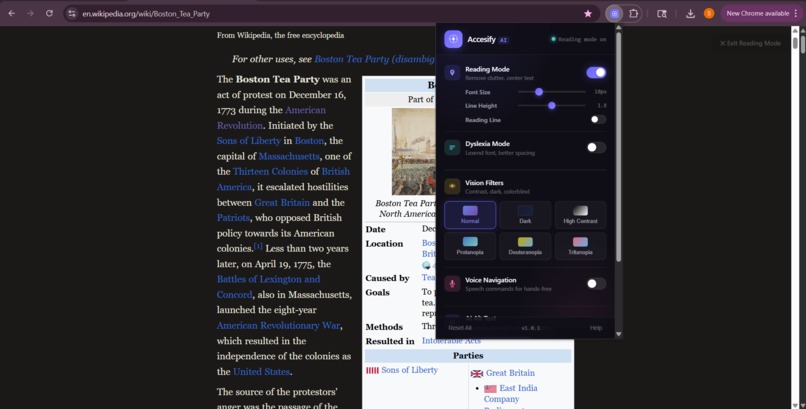Viewport: 806px width, 409px height.
Task: Enable the Reading Line switch
Action: click(x=598, y=119)
